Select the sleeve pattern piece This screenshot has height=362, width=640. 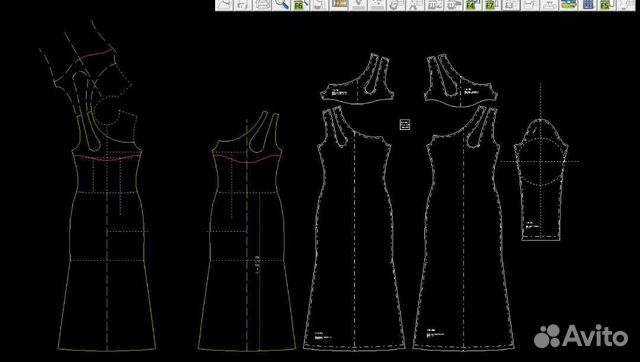(541, 180)
